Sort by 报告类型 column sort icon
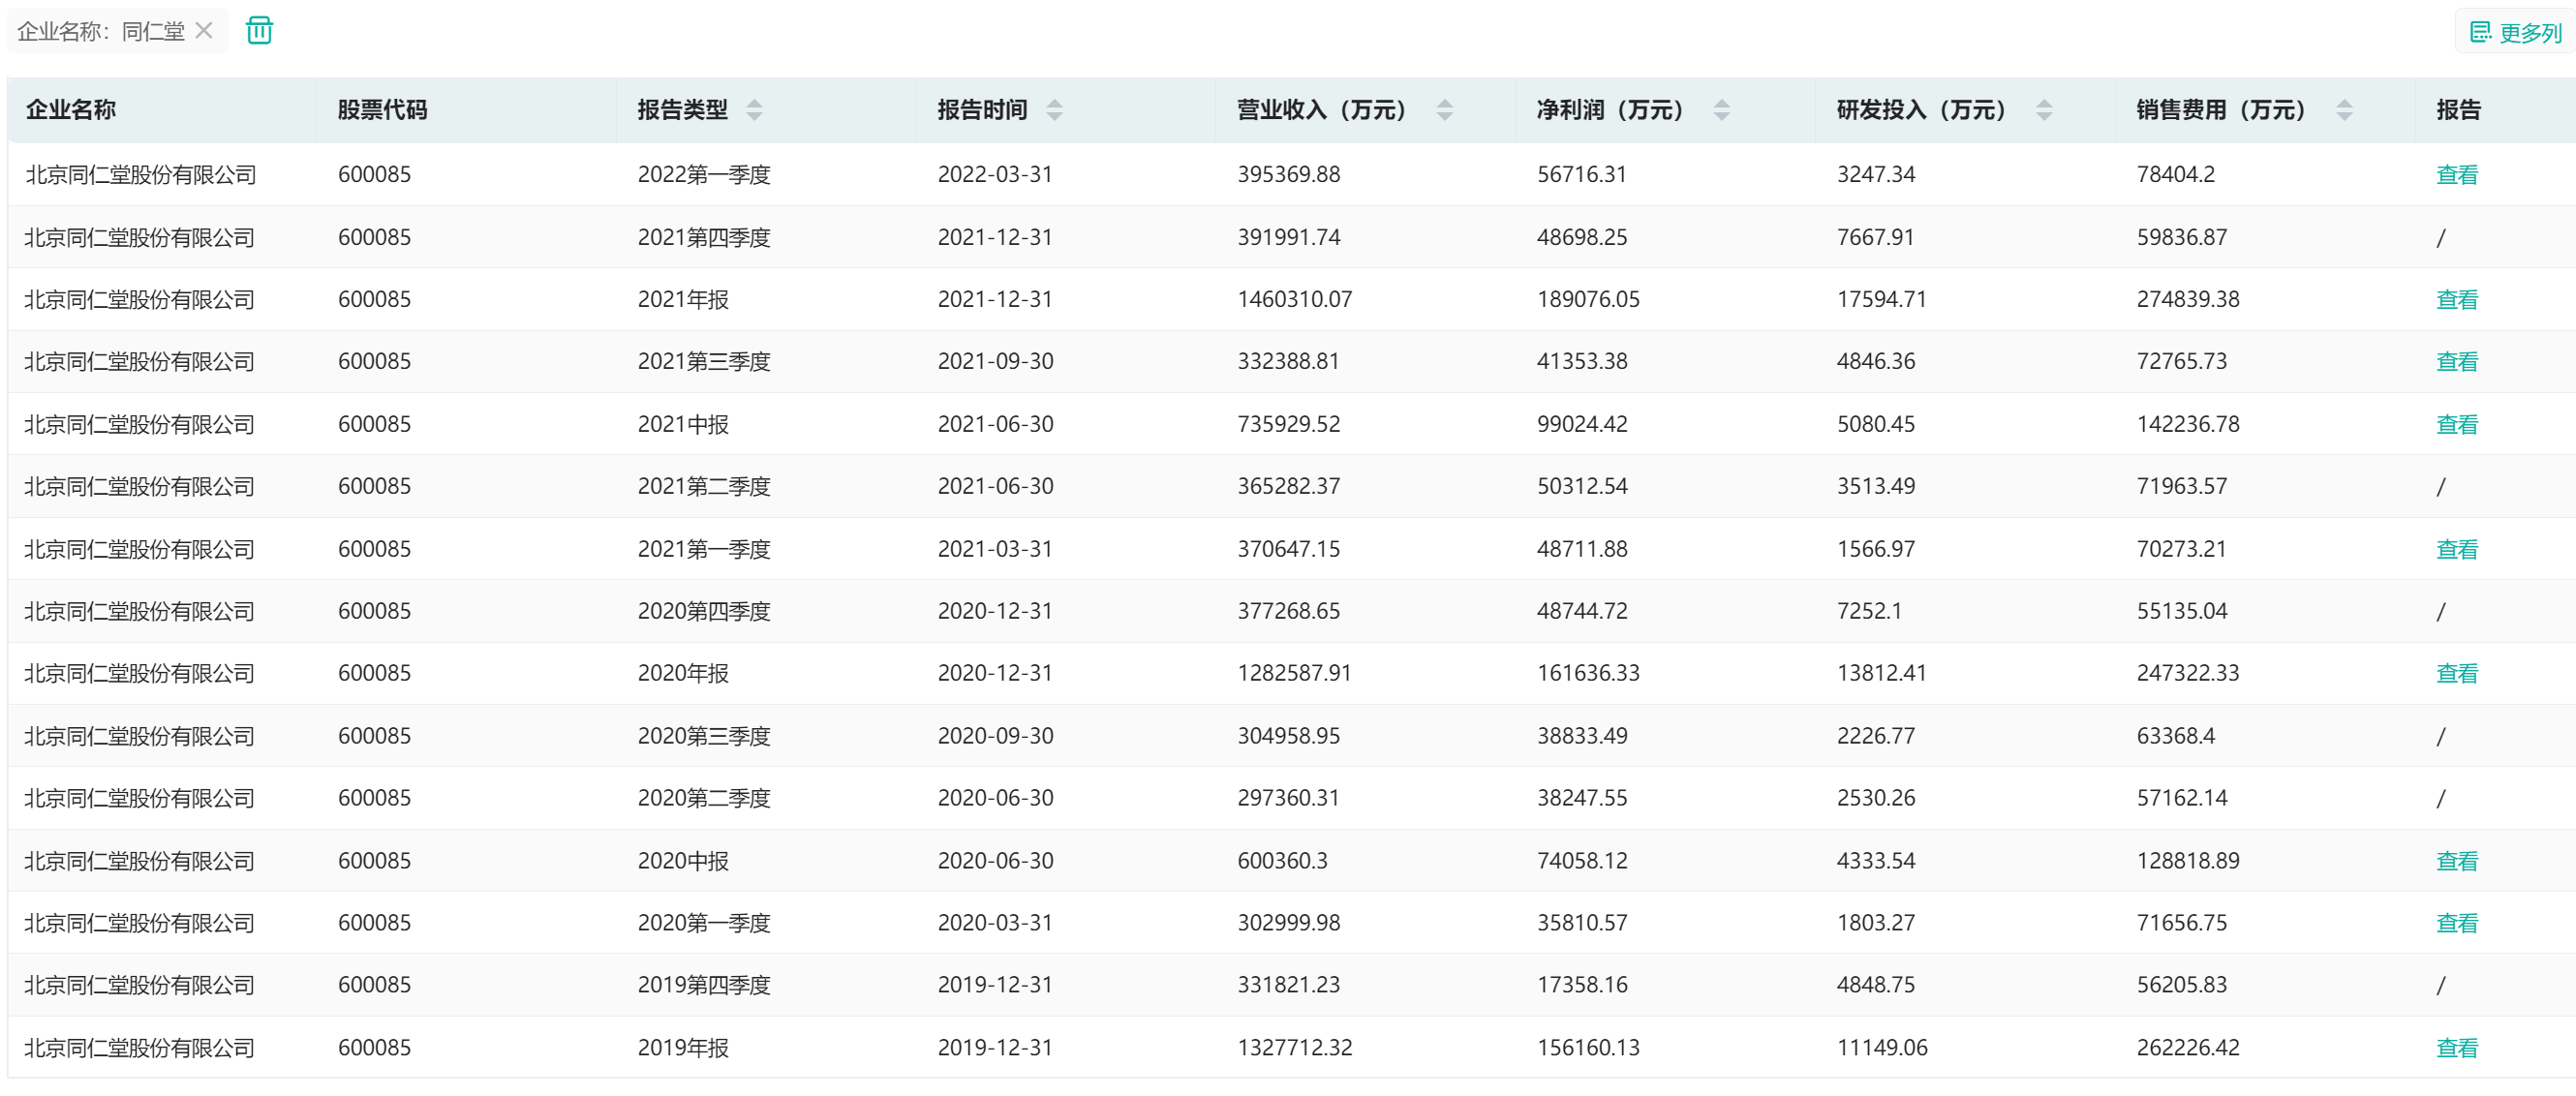 pyautogui.click(x=754, y=110)
